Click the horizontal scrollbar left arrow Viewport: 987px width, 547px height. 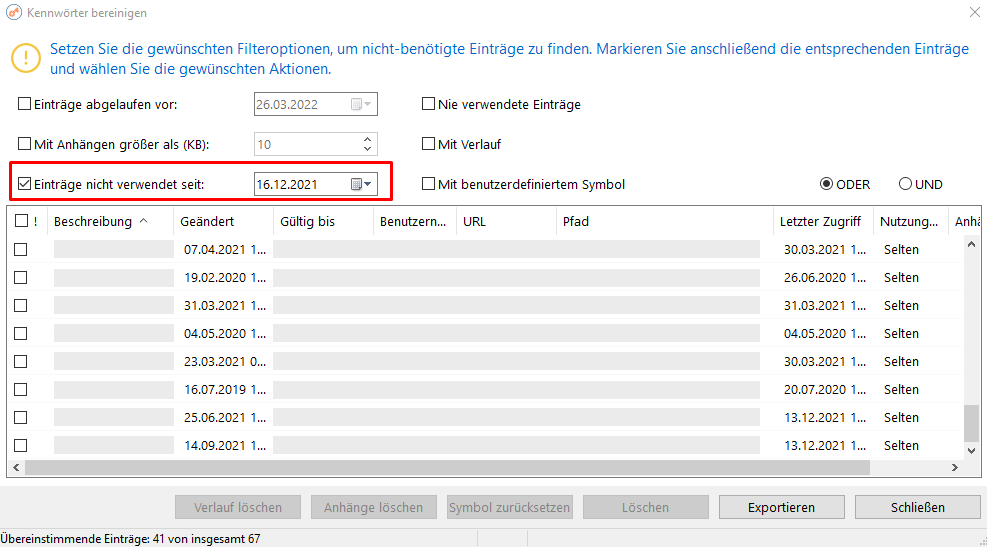(x=16, y=468)
